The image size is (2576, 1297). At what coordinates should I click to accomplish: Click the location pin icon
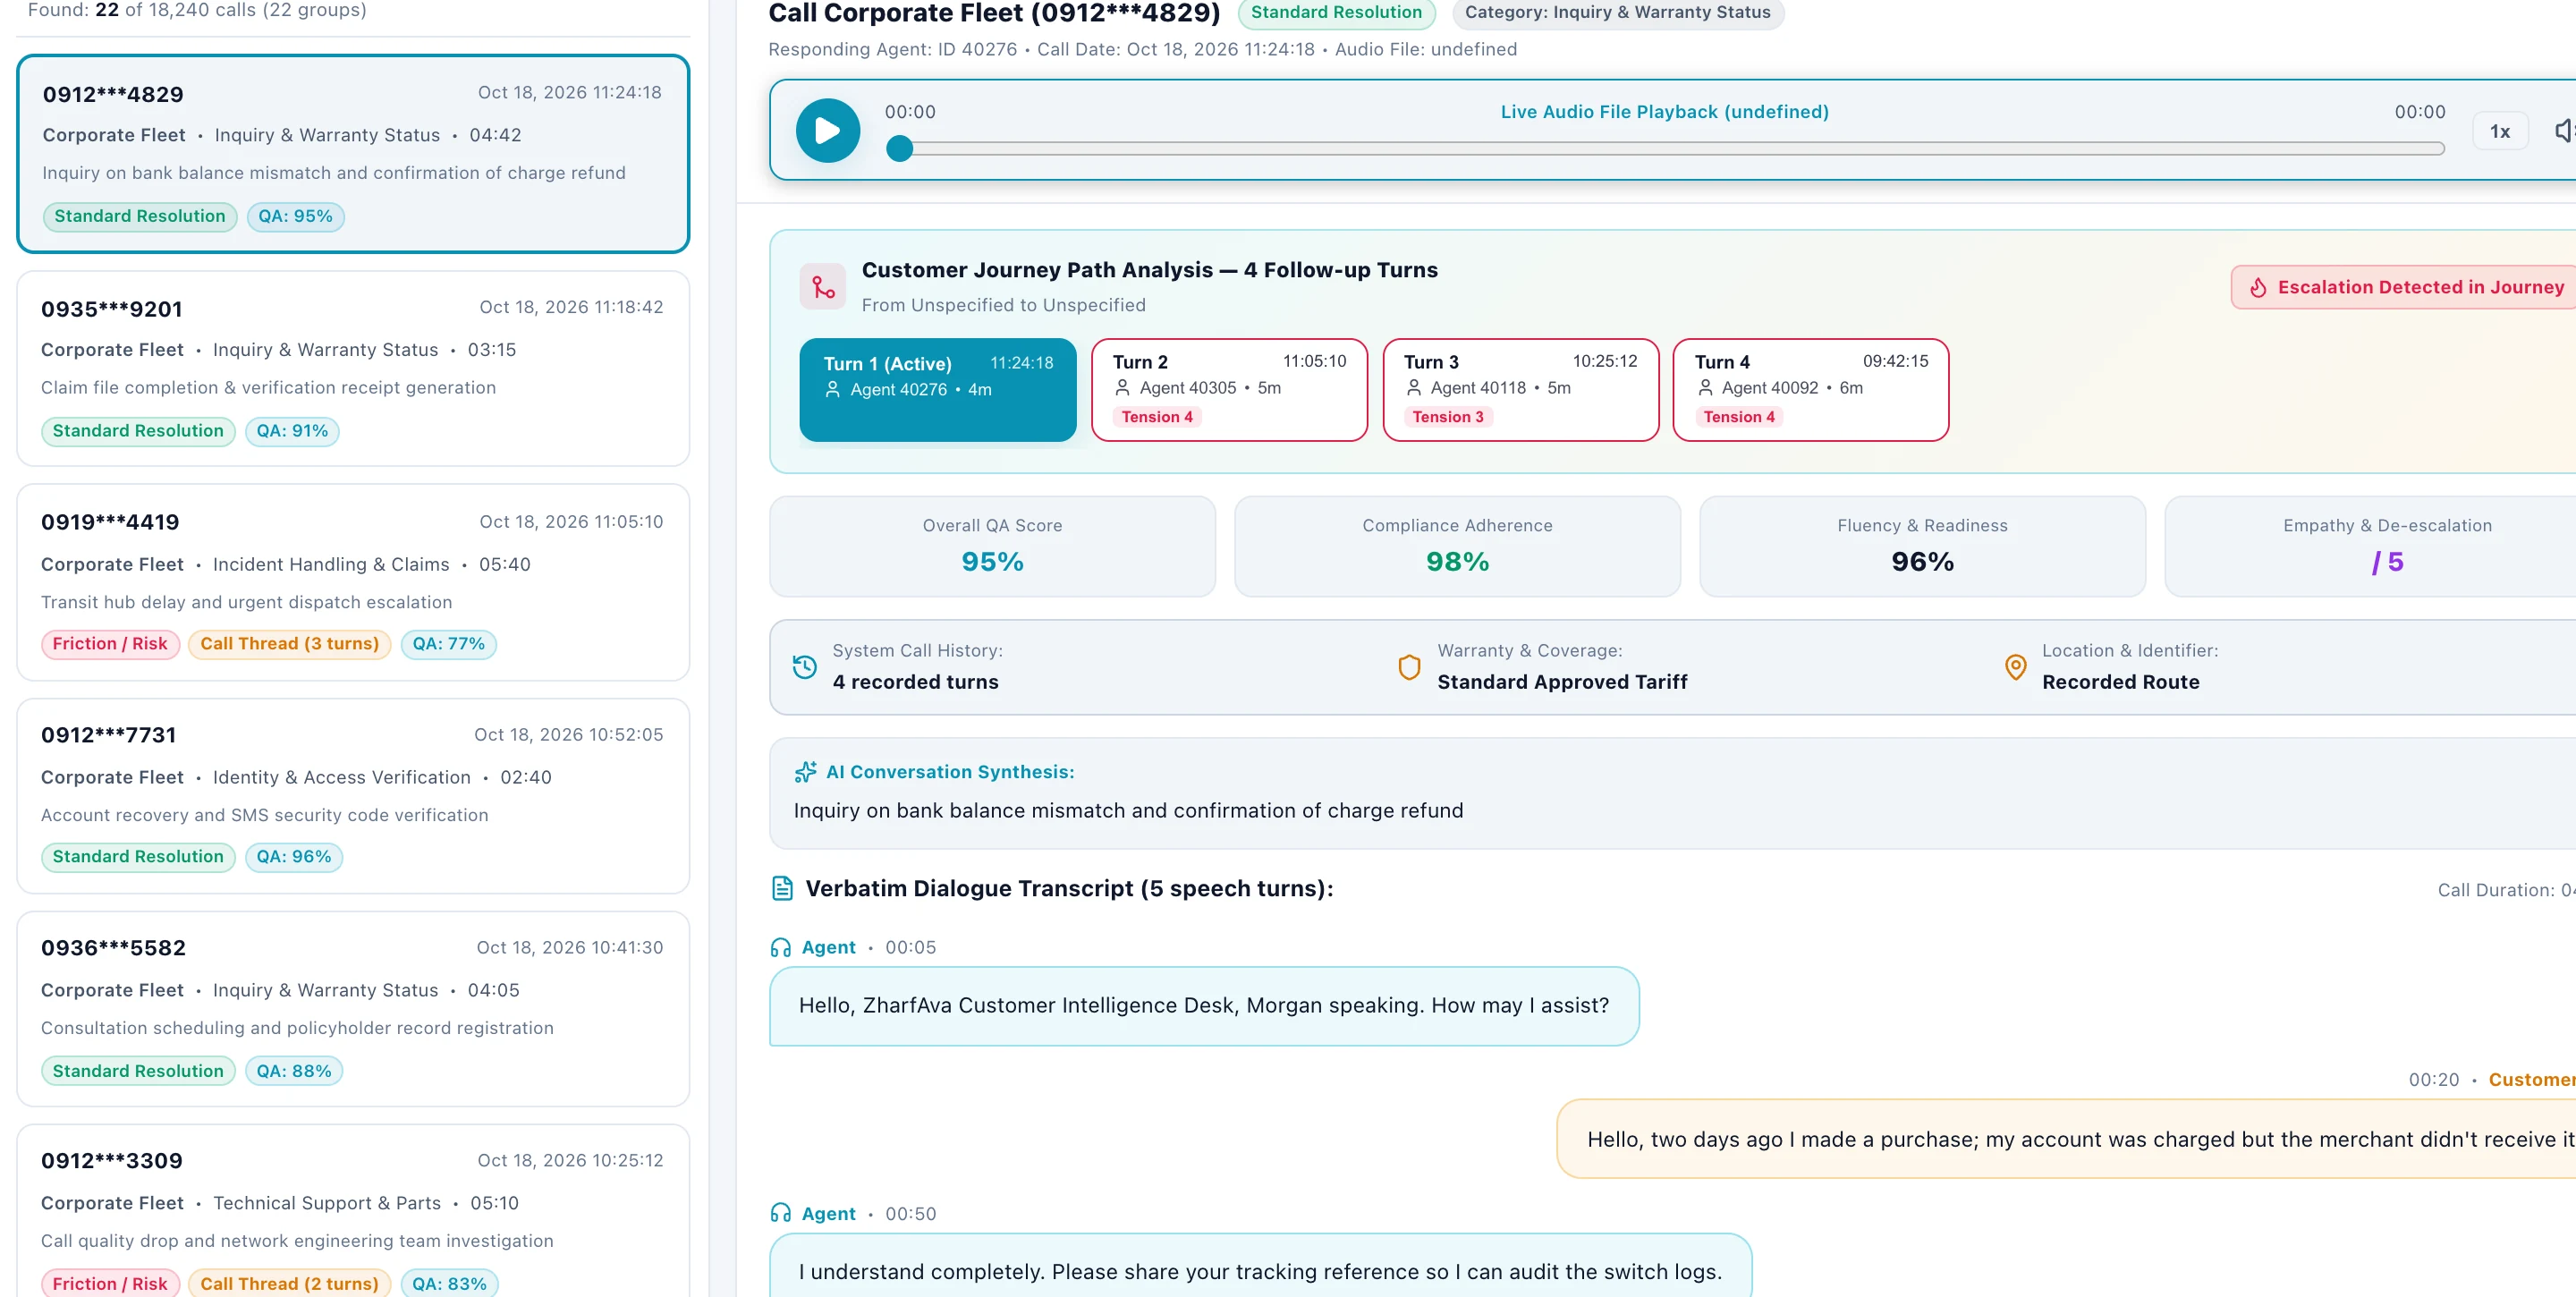(2015, 666)
